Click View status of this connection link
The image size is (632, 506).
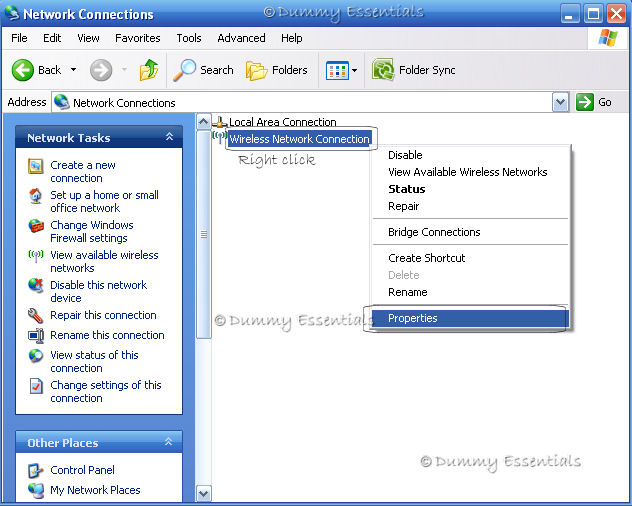click(94, 361)
